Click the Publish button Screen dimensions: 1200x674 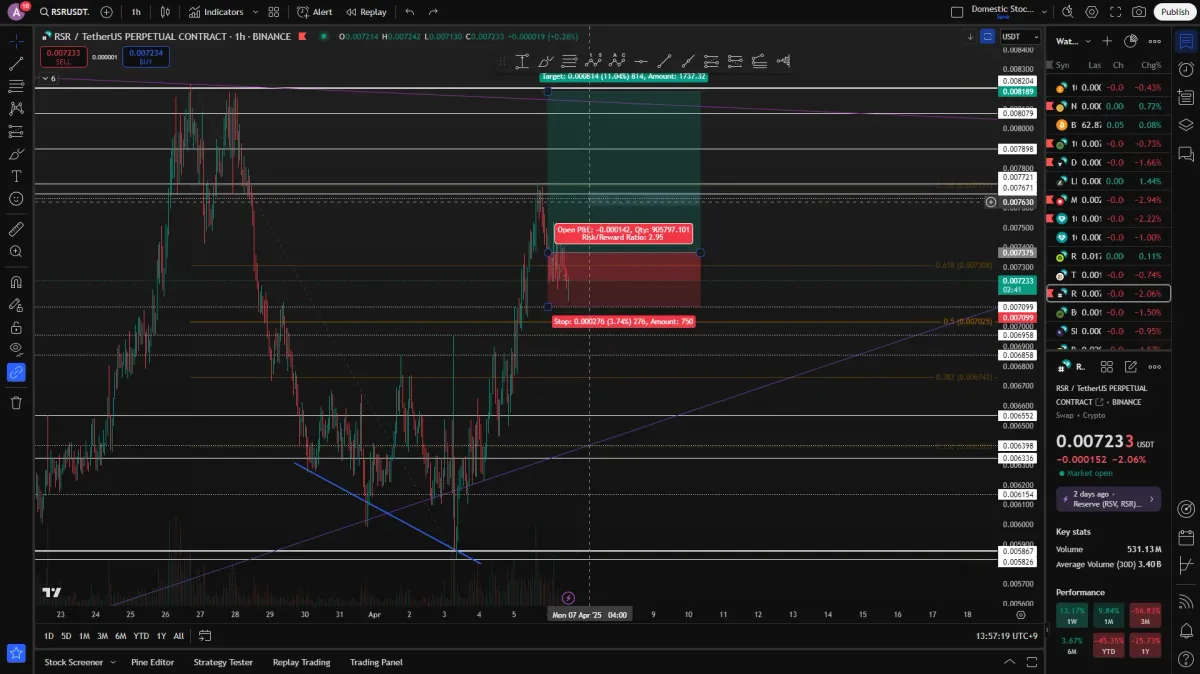tap(1175, 12)
